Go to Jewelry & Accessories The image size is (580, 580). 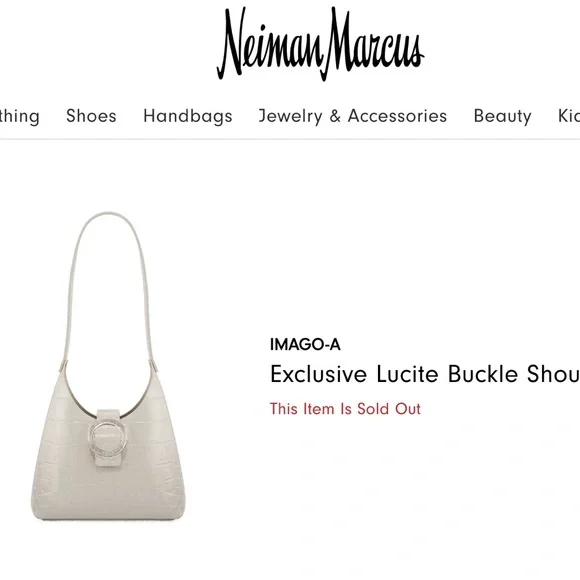pyautogui.click(x=353, y=116)
